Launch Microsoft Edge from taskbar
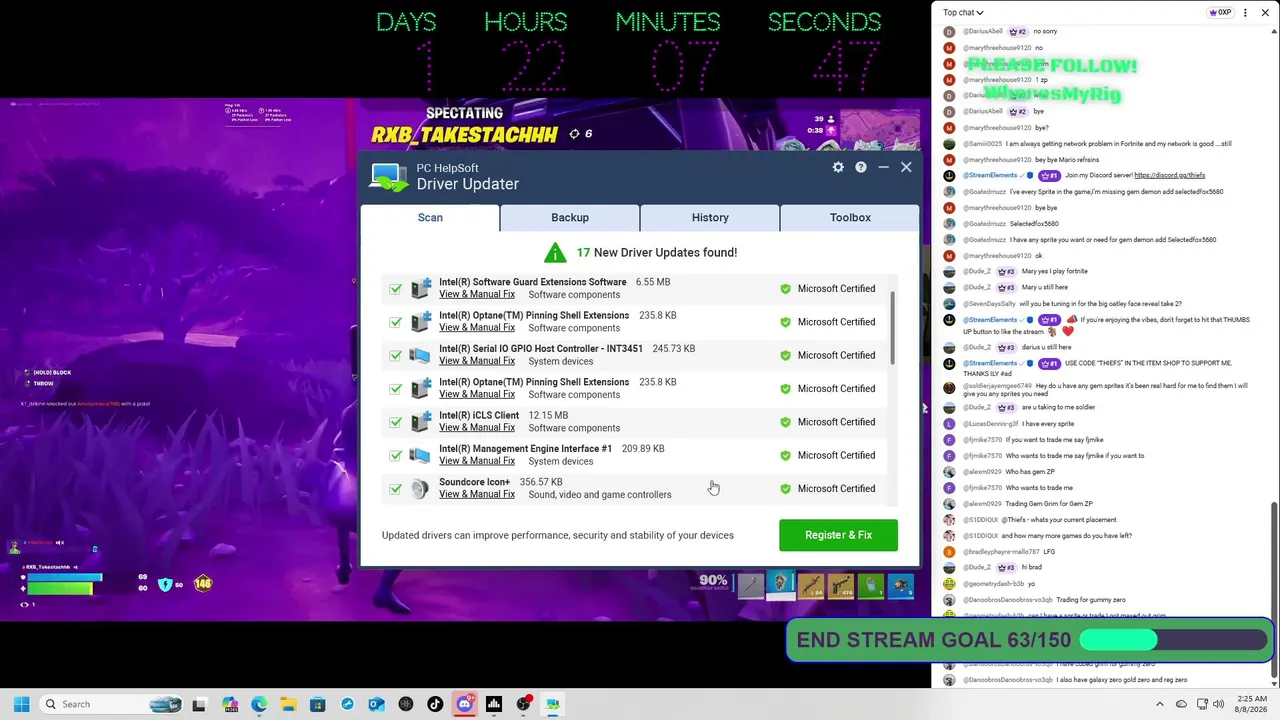The height and width of the screenshot is (720, 1280). [x=259, y=704]
